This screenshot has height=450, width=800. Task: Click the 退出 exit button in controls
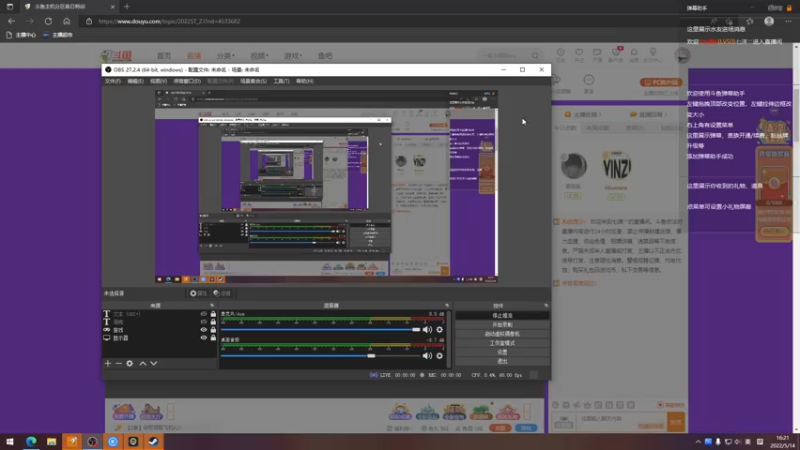pos(502,361)
